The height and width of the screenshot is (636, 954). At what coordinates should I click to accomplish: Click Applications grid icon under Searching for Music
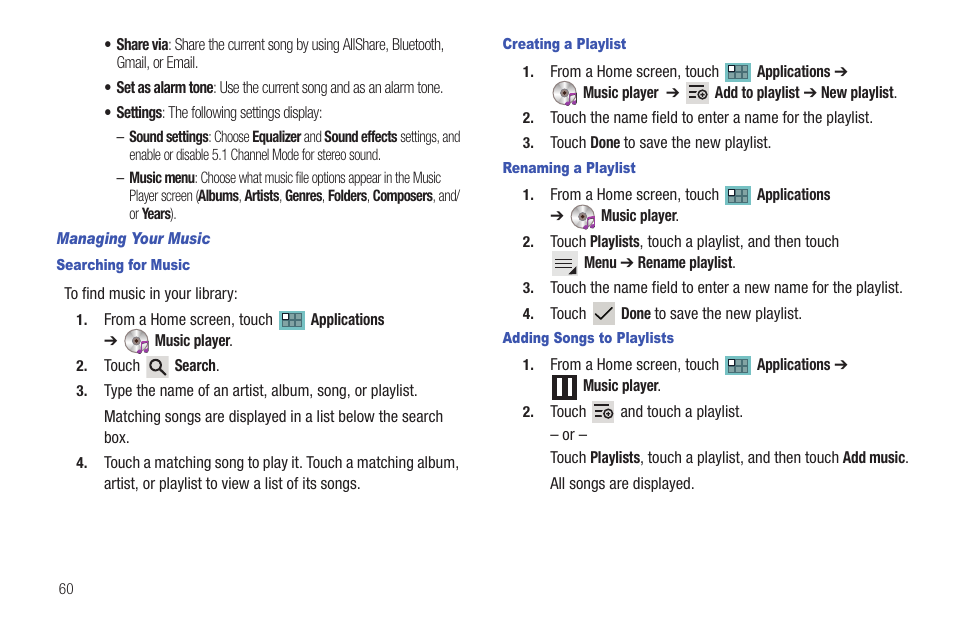click(x=291, y=320)
